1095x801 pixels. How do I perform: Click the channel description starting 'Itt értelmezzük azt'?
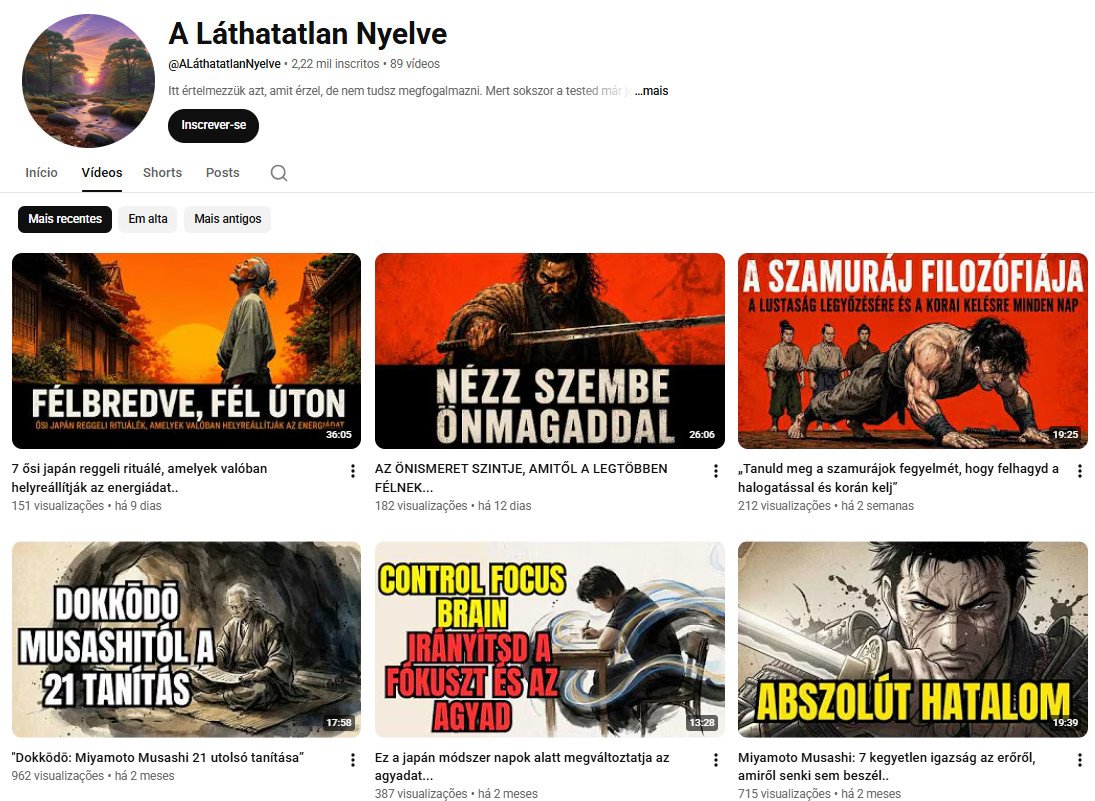399,91
